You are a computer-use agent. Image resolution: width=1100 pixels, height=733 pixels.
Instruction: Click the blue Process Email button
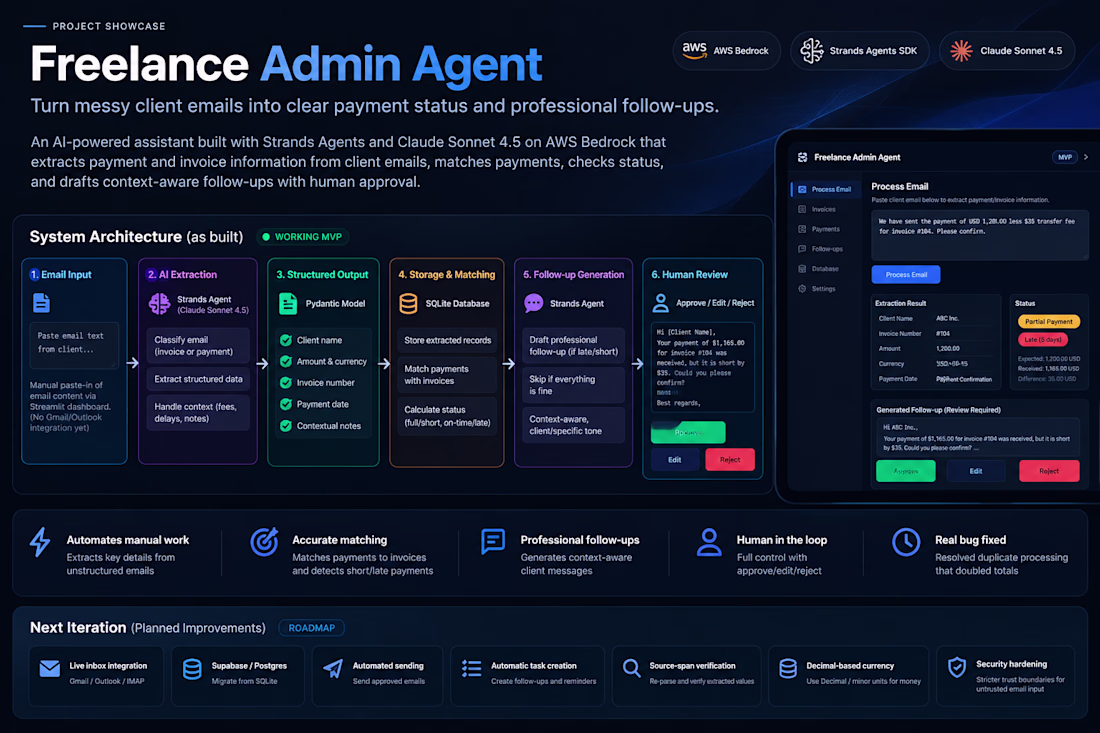pyautogui.click(x=906, y=274)
